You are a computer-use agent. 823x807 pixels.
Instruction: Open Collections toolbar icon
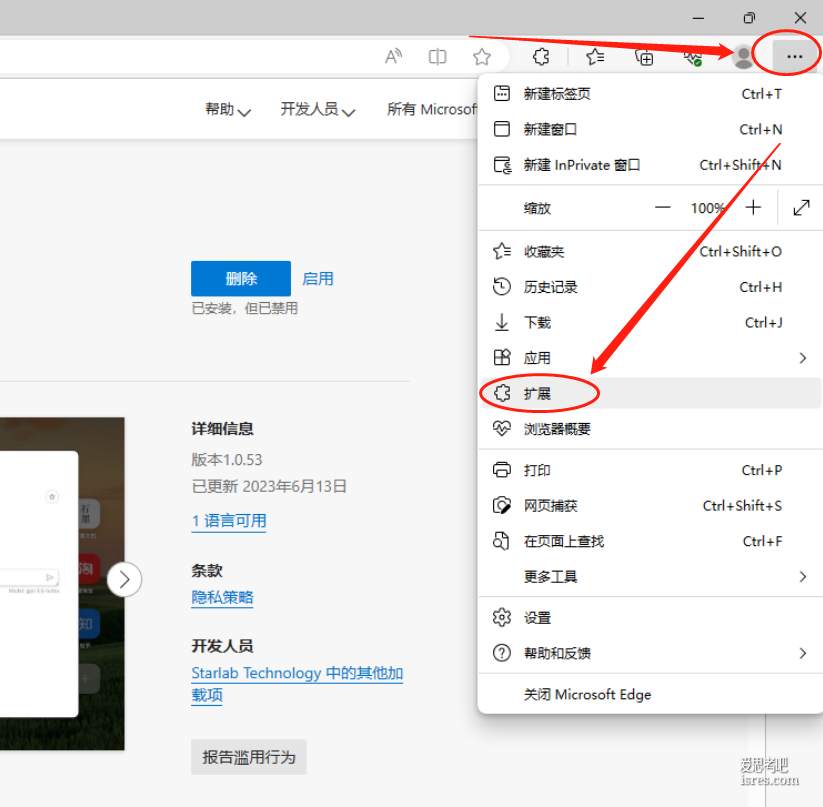tap(644, 56)
